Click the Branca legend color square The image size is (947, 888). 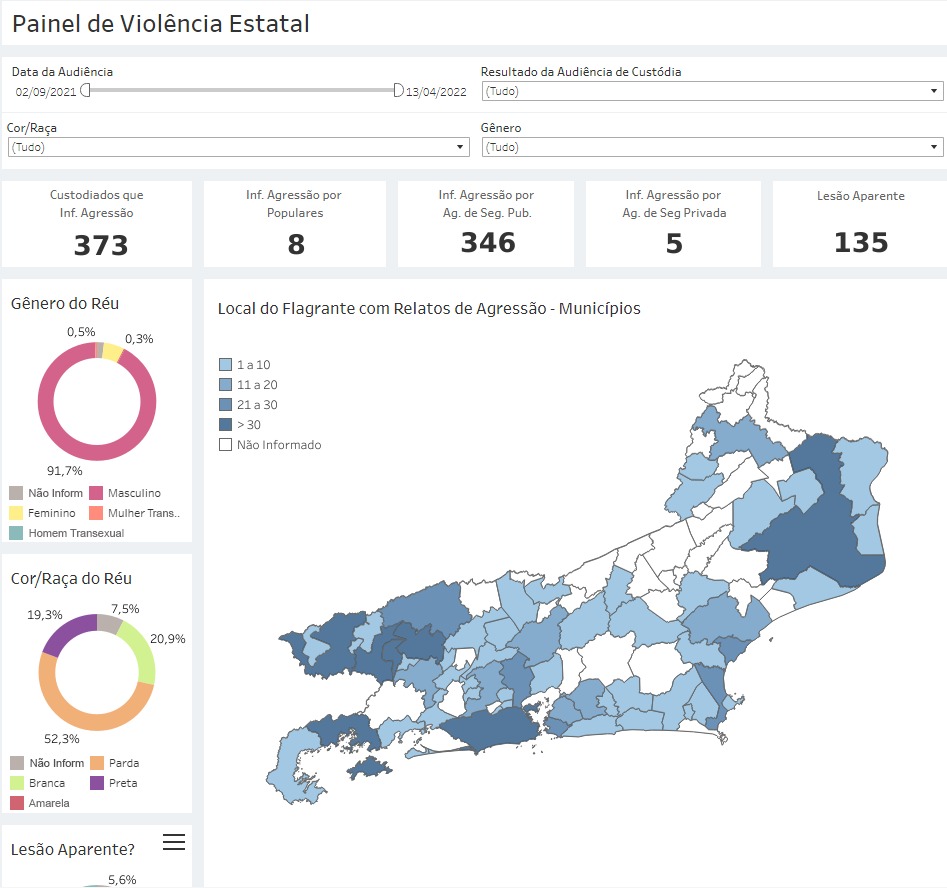click(17, 783)
